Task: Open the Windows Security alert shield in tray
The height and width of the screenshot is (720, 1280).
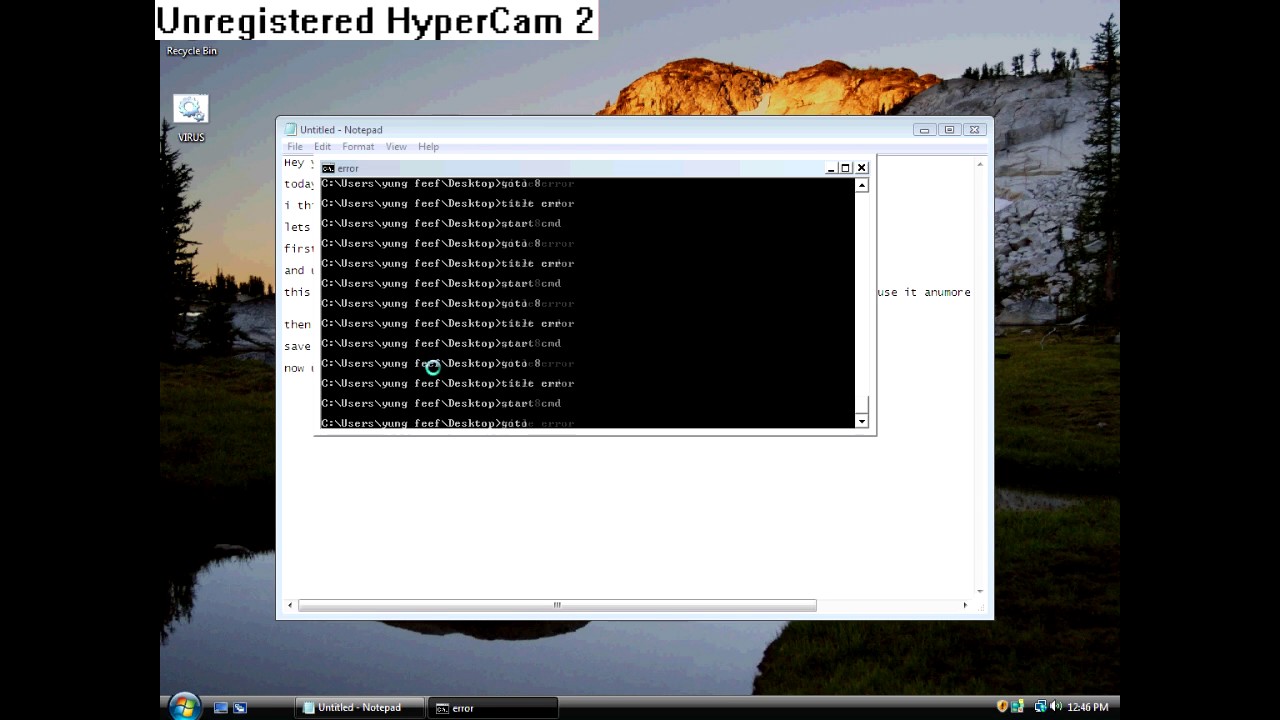Action: click(x=1003, y=707)
